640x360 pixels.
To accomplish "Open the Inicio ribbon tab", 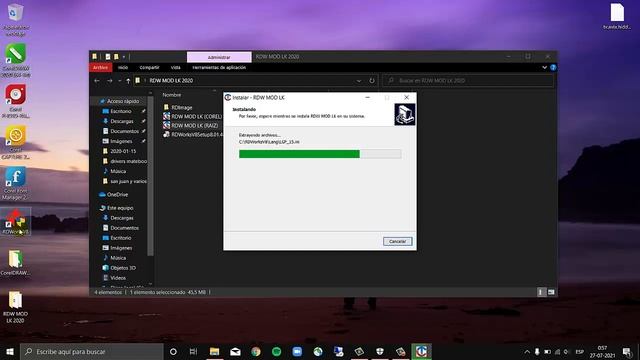I will (x=123, y=67).
